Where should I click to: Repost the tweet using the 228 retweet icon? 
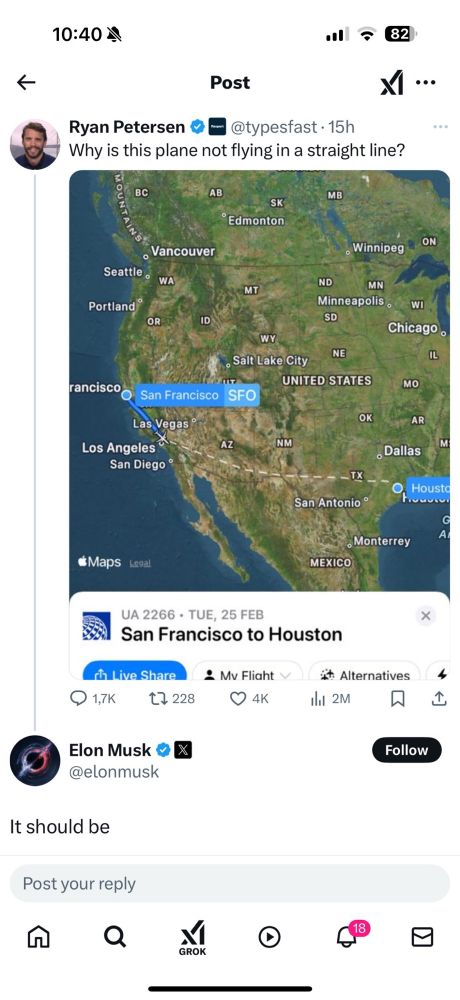(156, 699)
